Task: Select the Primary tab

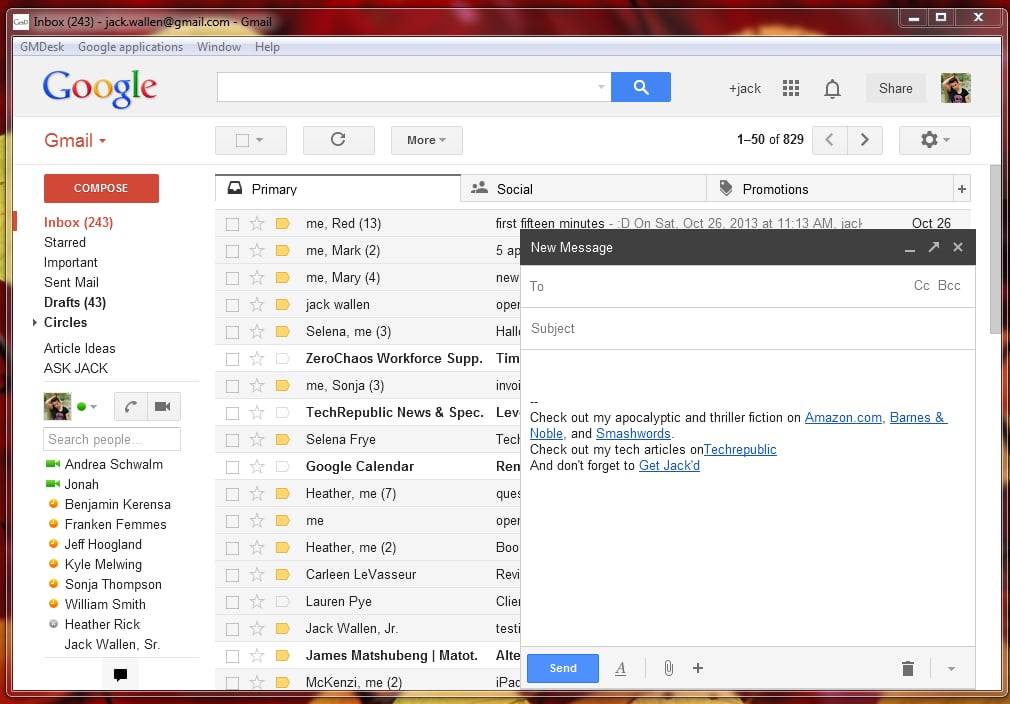Action: point(338,189)
